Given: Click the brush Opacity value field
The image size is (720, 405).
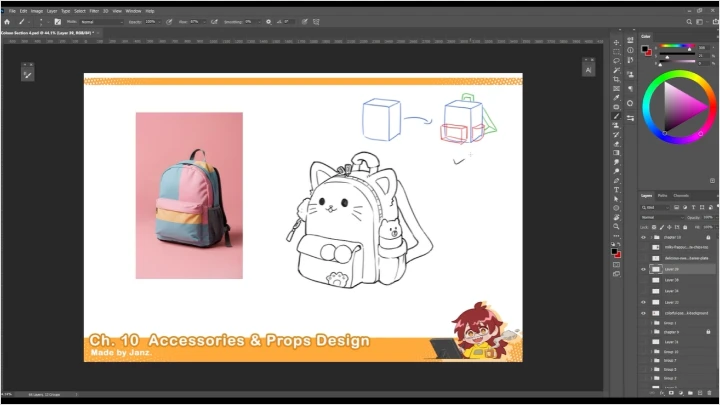Looking at the screenshot, I should click(151, 20).
